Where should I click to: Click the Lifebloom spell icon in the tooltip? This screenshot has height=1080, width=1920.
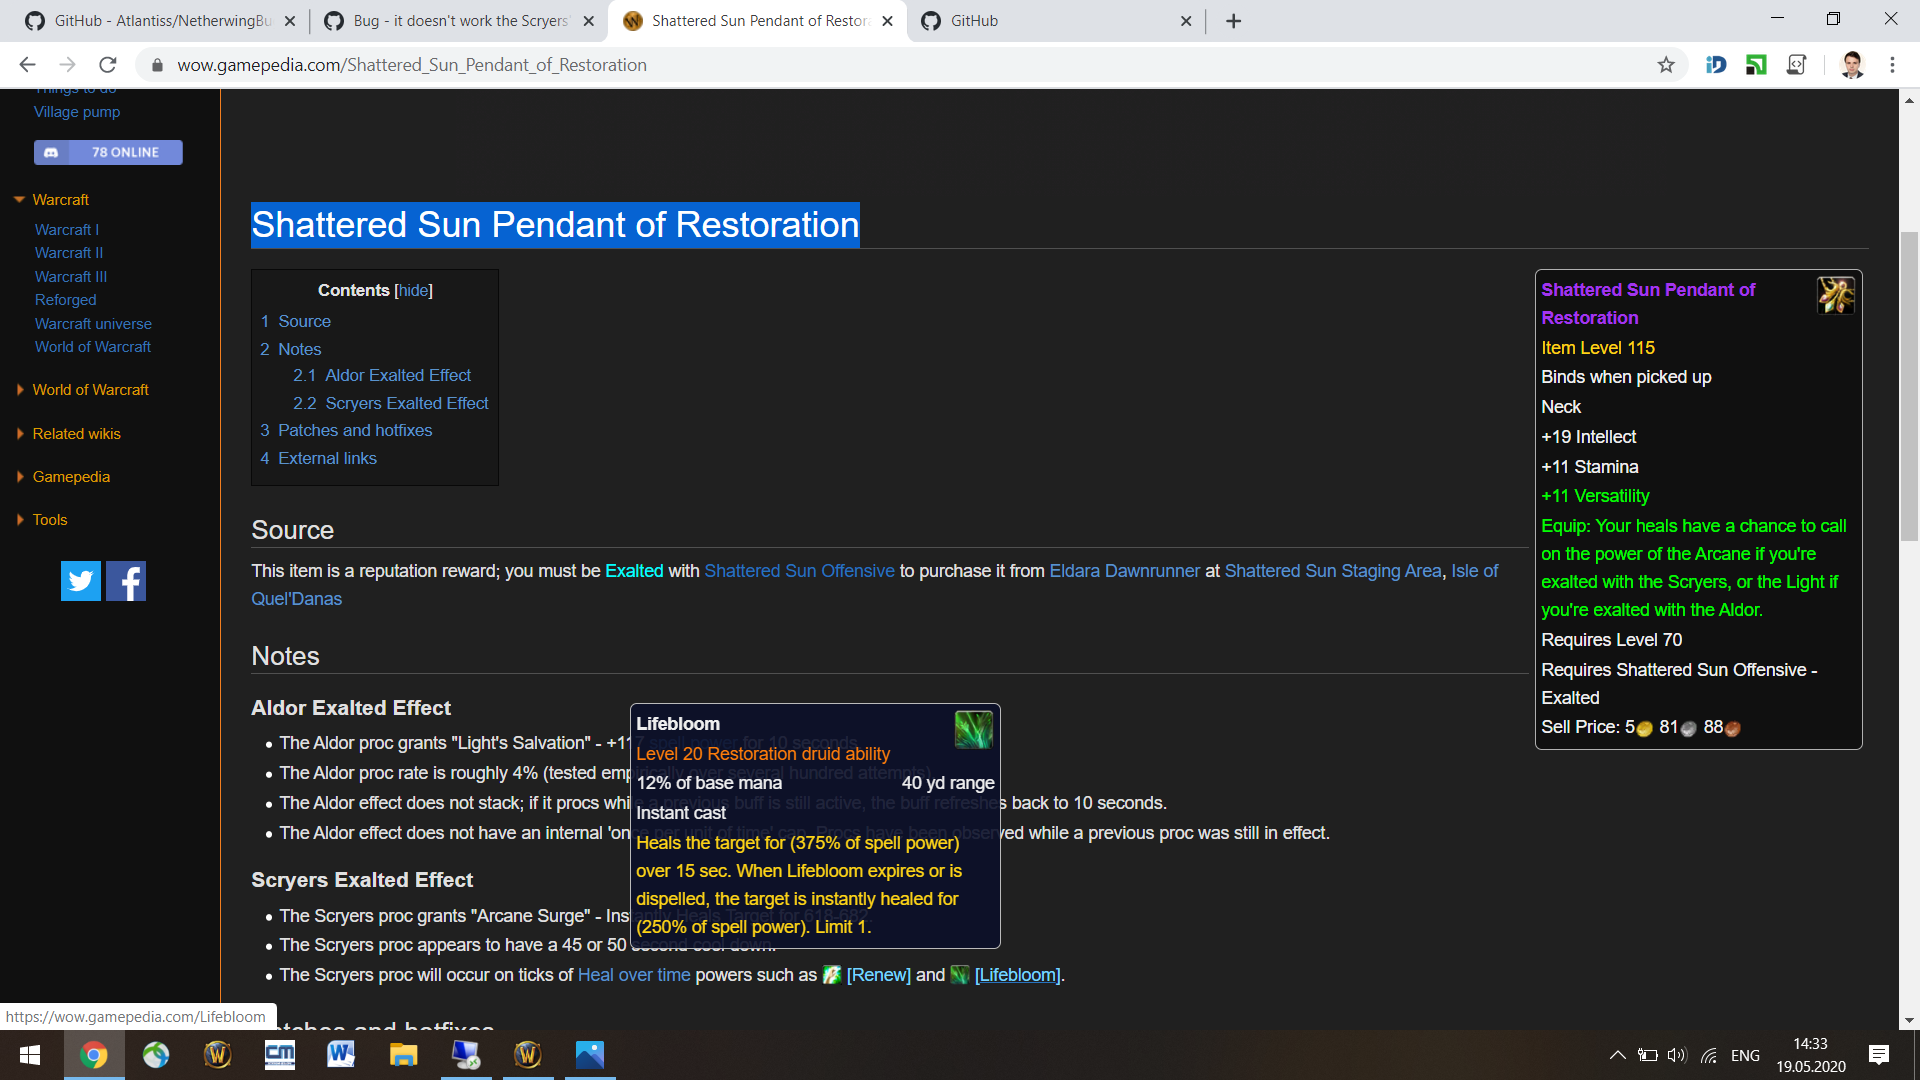[x=972, y=729]
